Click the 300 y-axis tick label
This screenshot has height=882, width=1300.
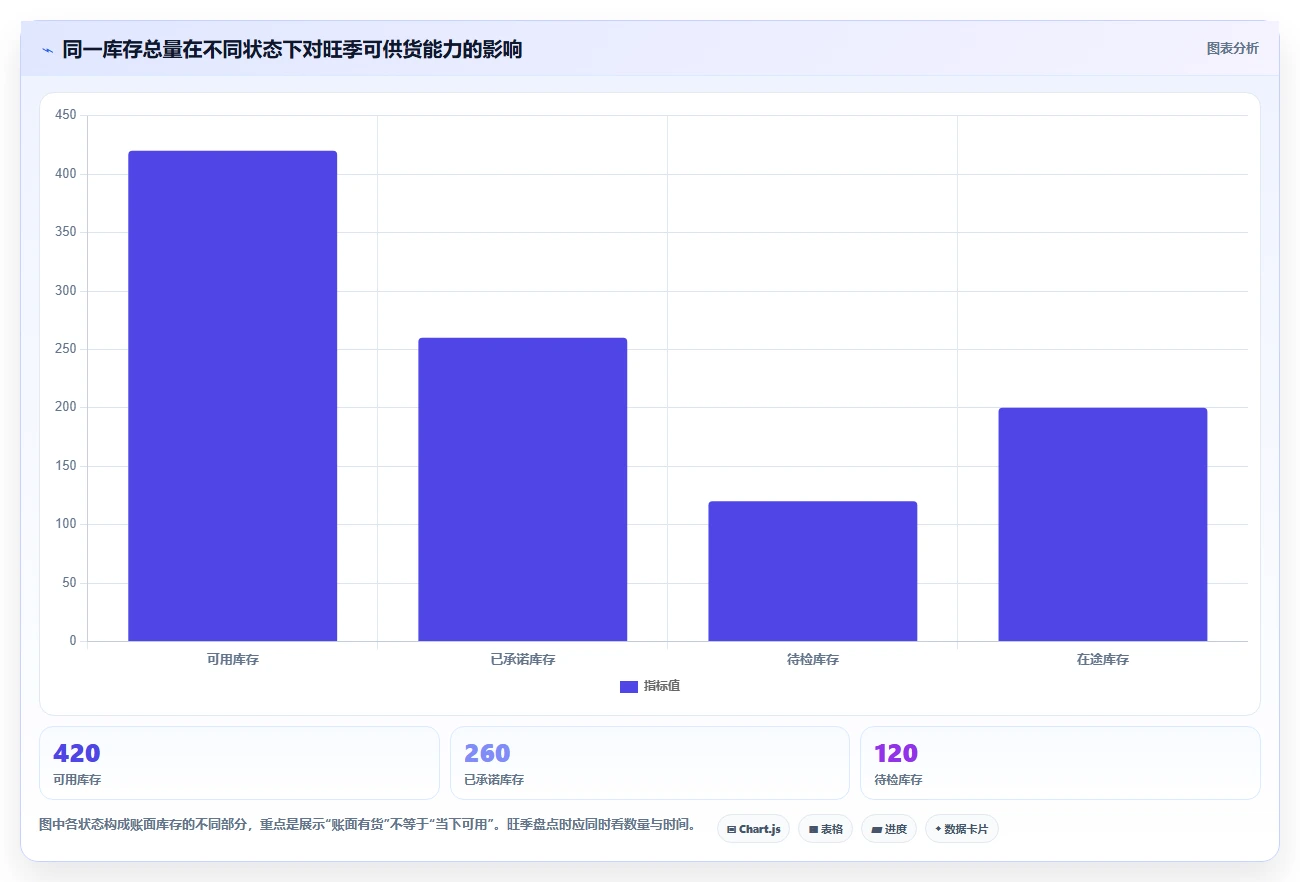pos(66,291)
